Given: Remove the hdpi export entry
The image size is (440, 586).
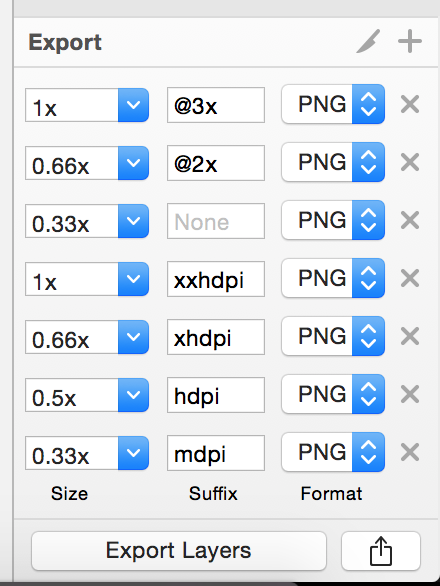Looking at the screenshot, I should [410, 394].
